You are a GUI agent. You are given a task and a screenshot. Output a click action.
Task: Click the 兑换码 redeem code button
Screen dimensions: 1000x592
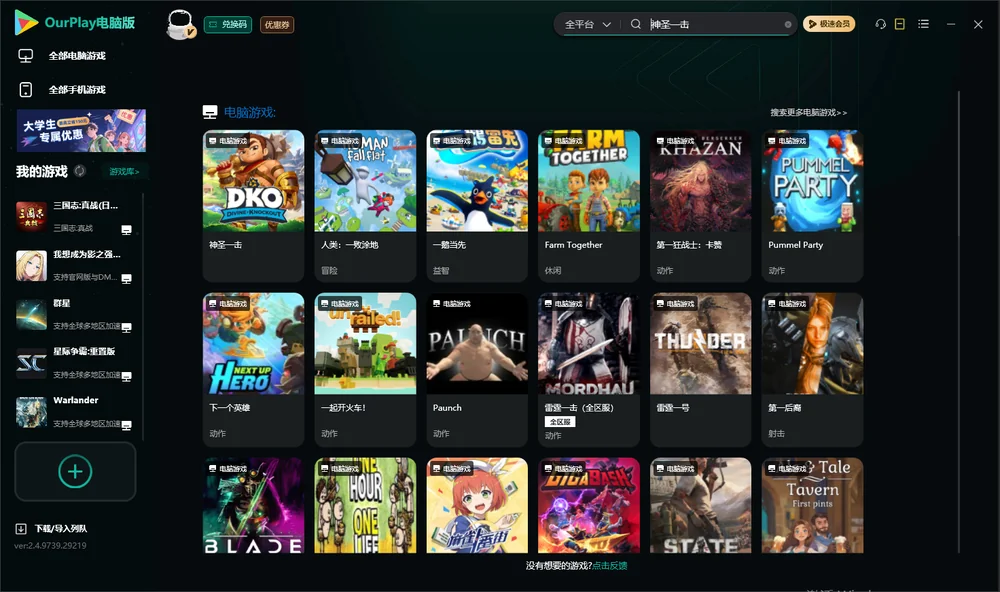click(228, 24)
